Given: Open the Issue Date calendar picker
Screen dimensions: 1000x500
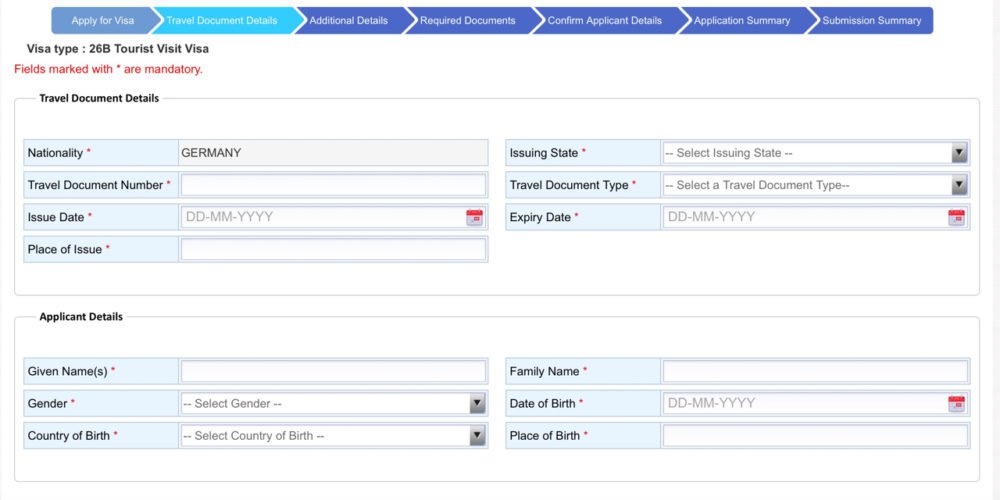Looking at the screenshot, I should (474, 217).
